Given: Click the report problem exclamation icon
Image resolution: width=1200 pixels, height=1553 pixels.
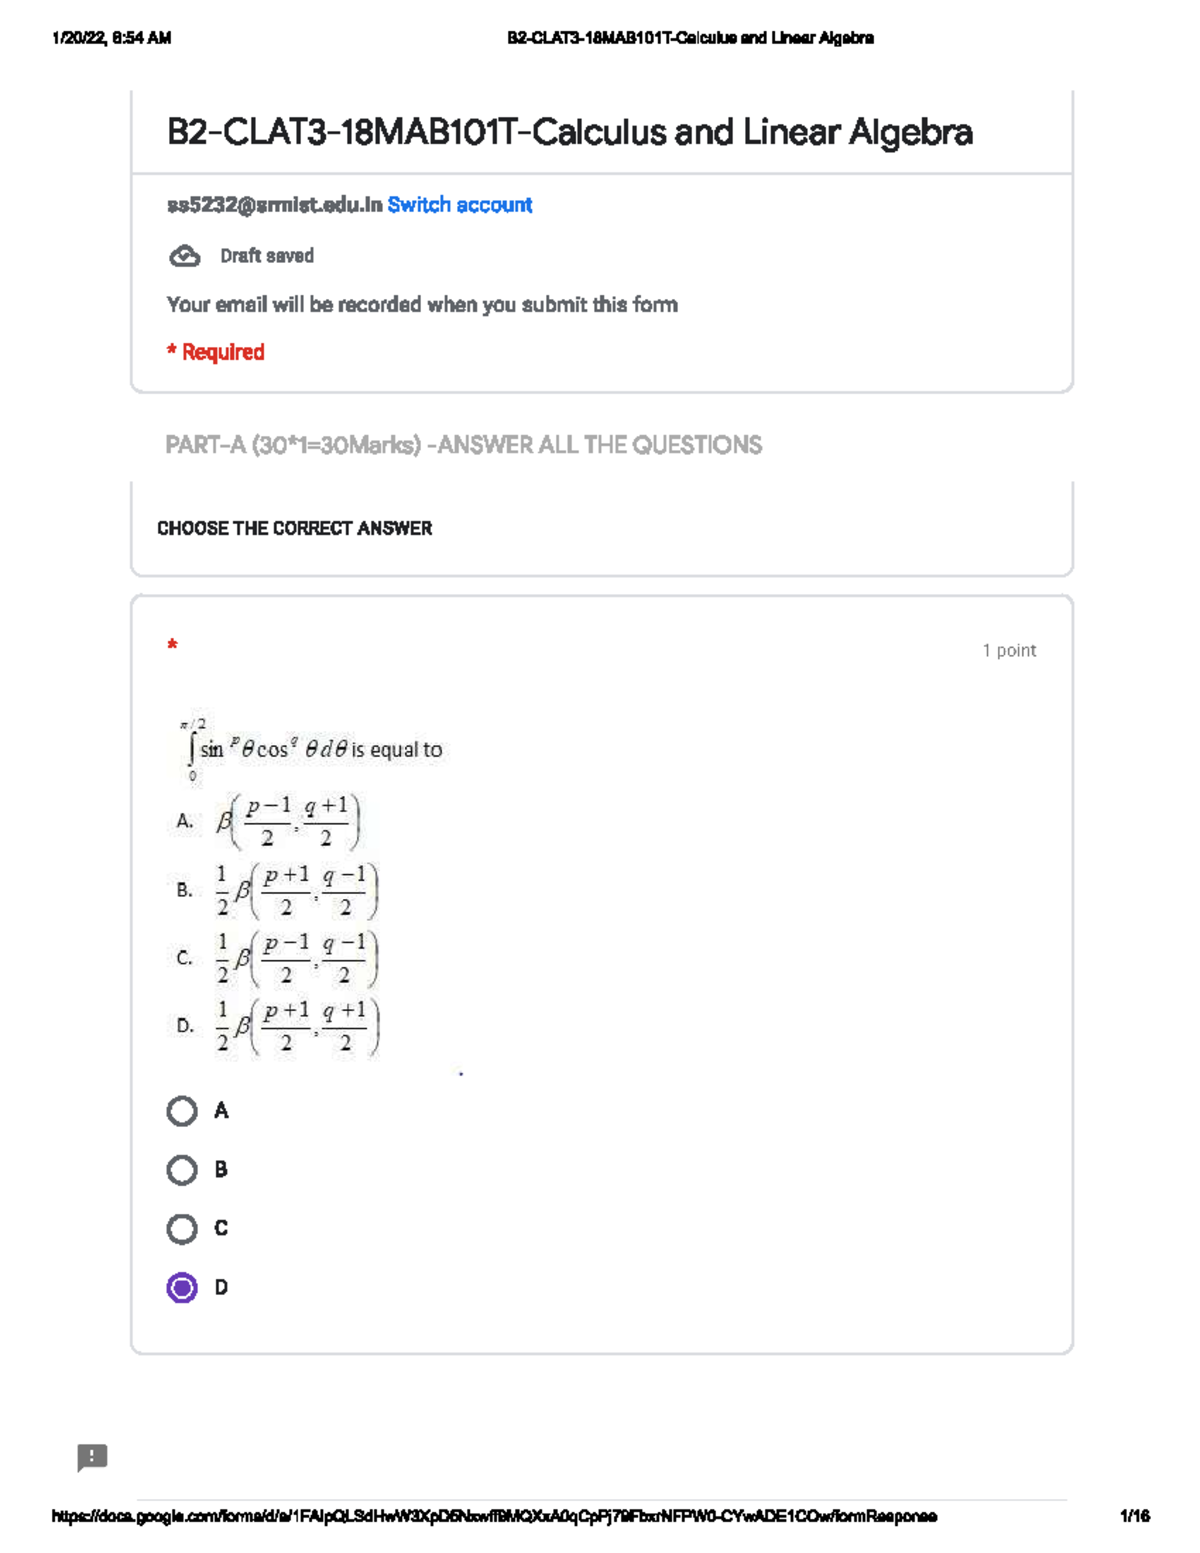Looking at the screenshot, I should pyautogui.click(x=92, y=1457).
